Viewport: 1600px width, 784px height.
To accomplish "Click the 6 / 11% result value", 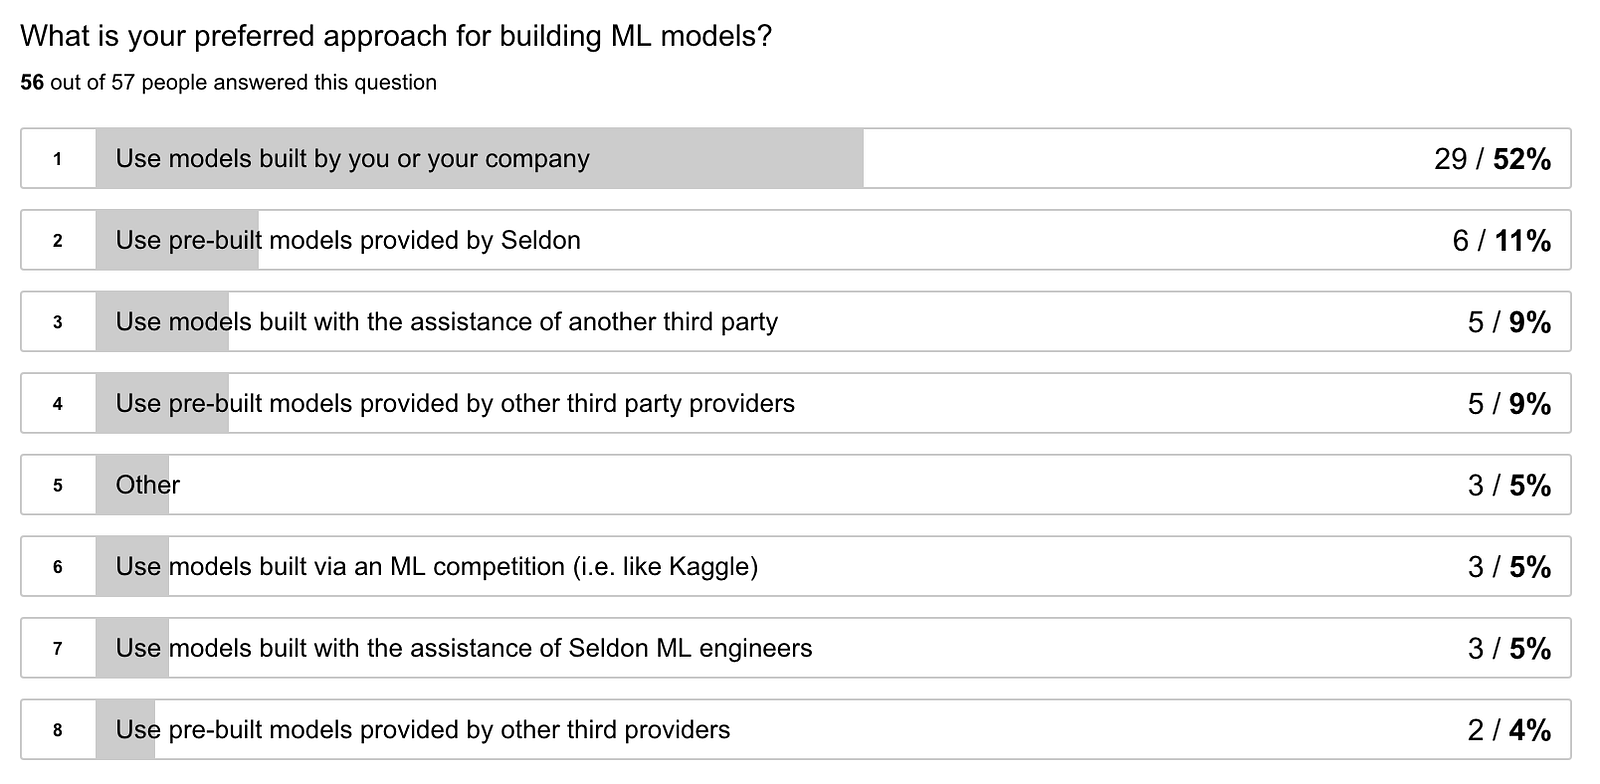I will coord(1500,241).
